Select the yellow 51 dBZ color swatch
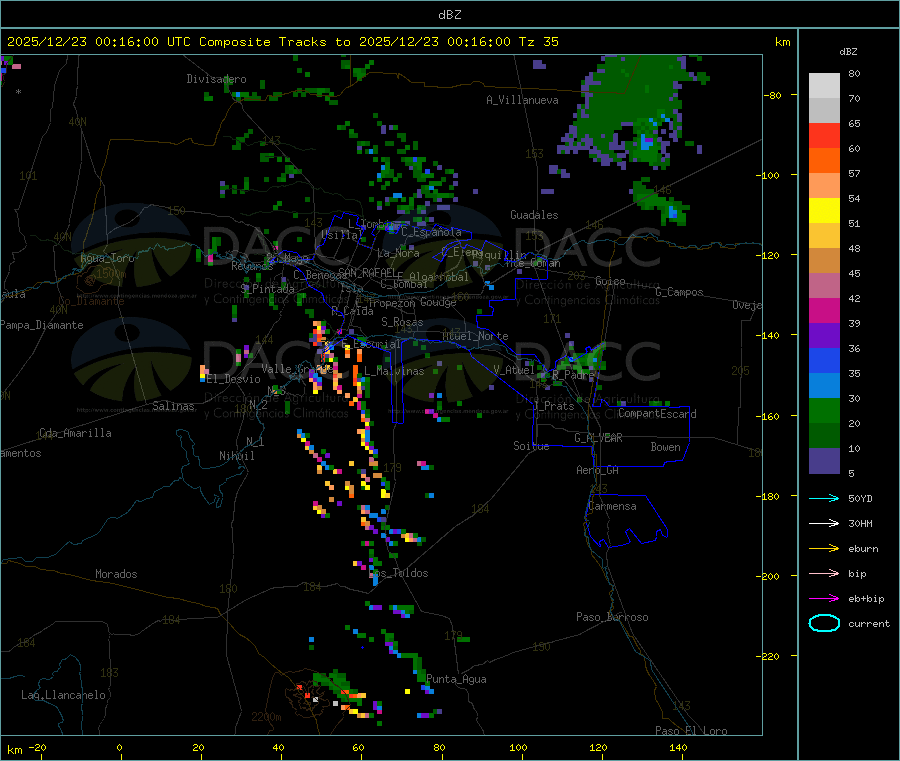The height and width of the screenshot is (761, 900). (x=824, y=211)
